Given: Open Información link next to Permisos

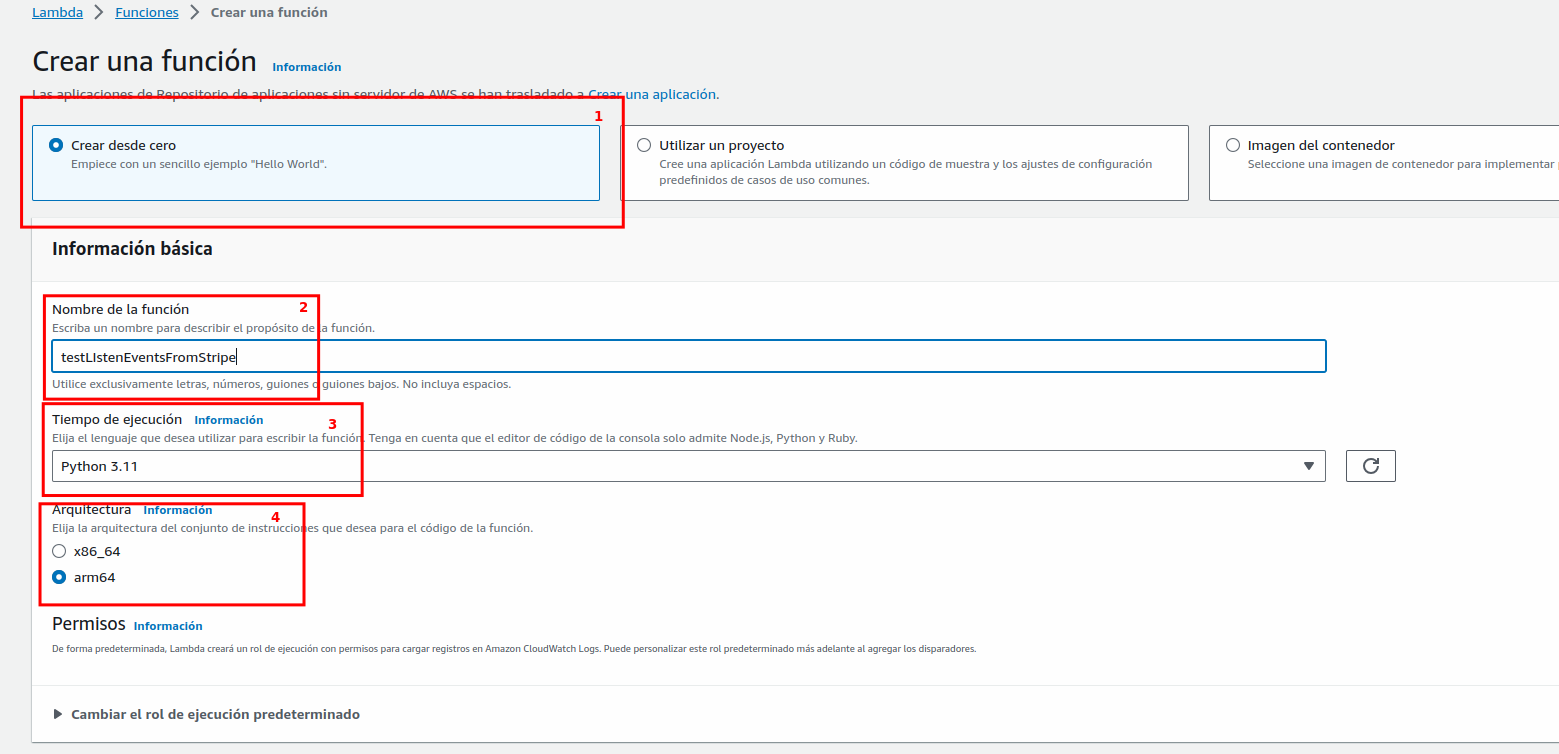Looking at the screenshot, I should tap(168, 626).
